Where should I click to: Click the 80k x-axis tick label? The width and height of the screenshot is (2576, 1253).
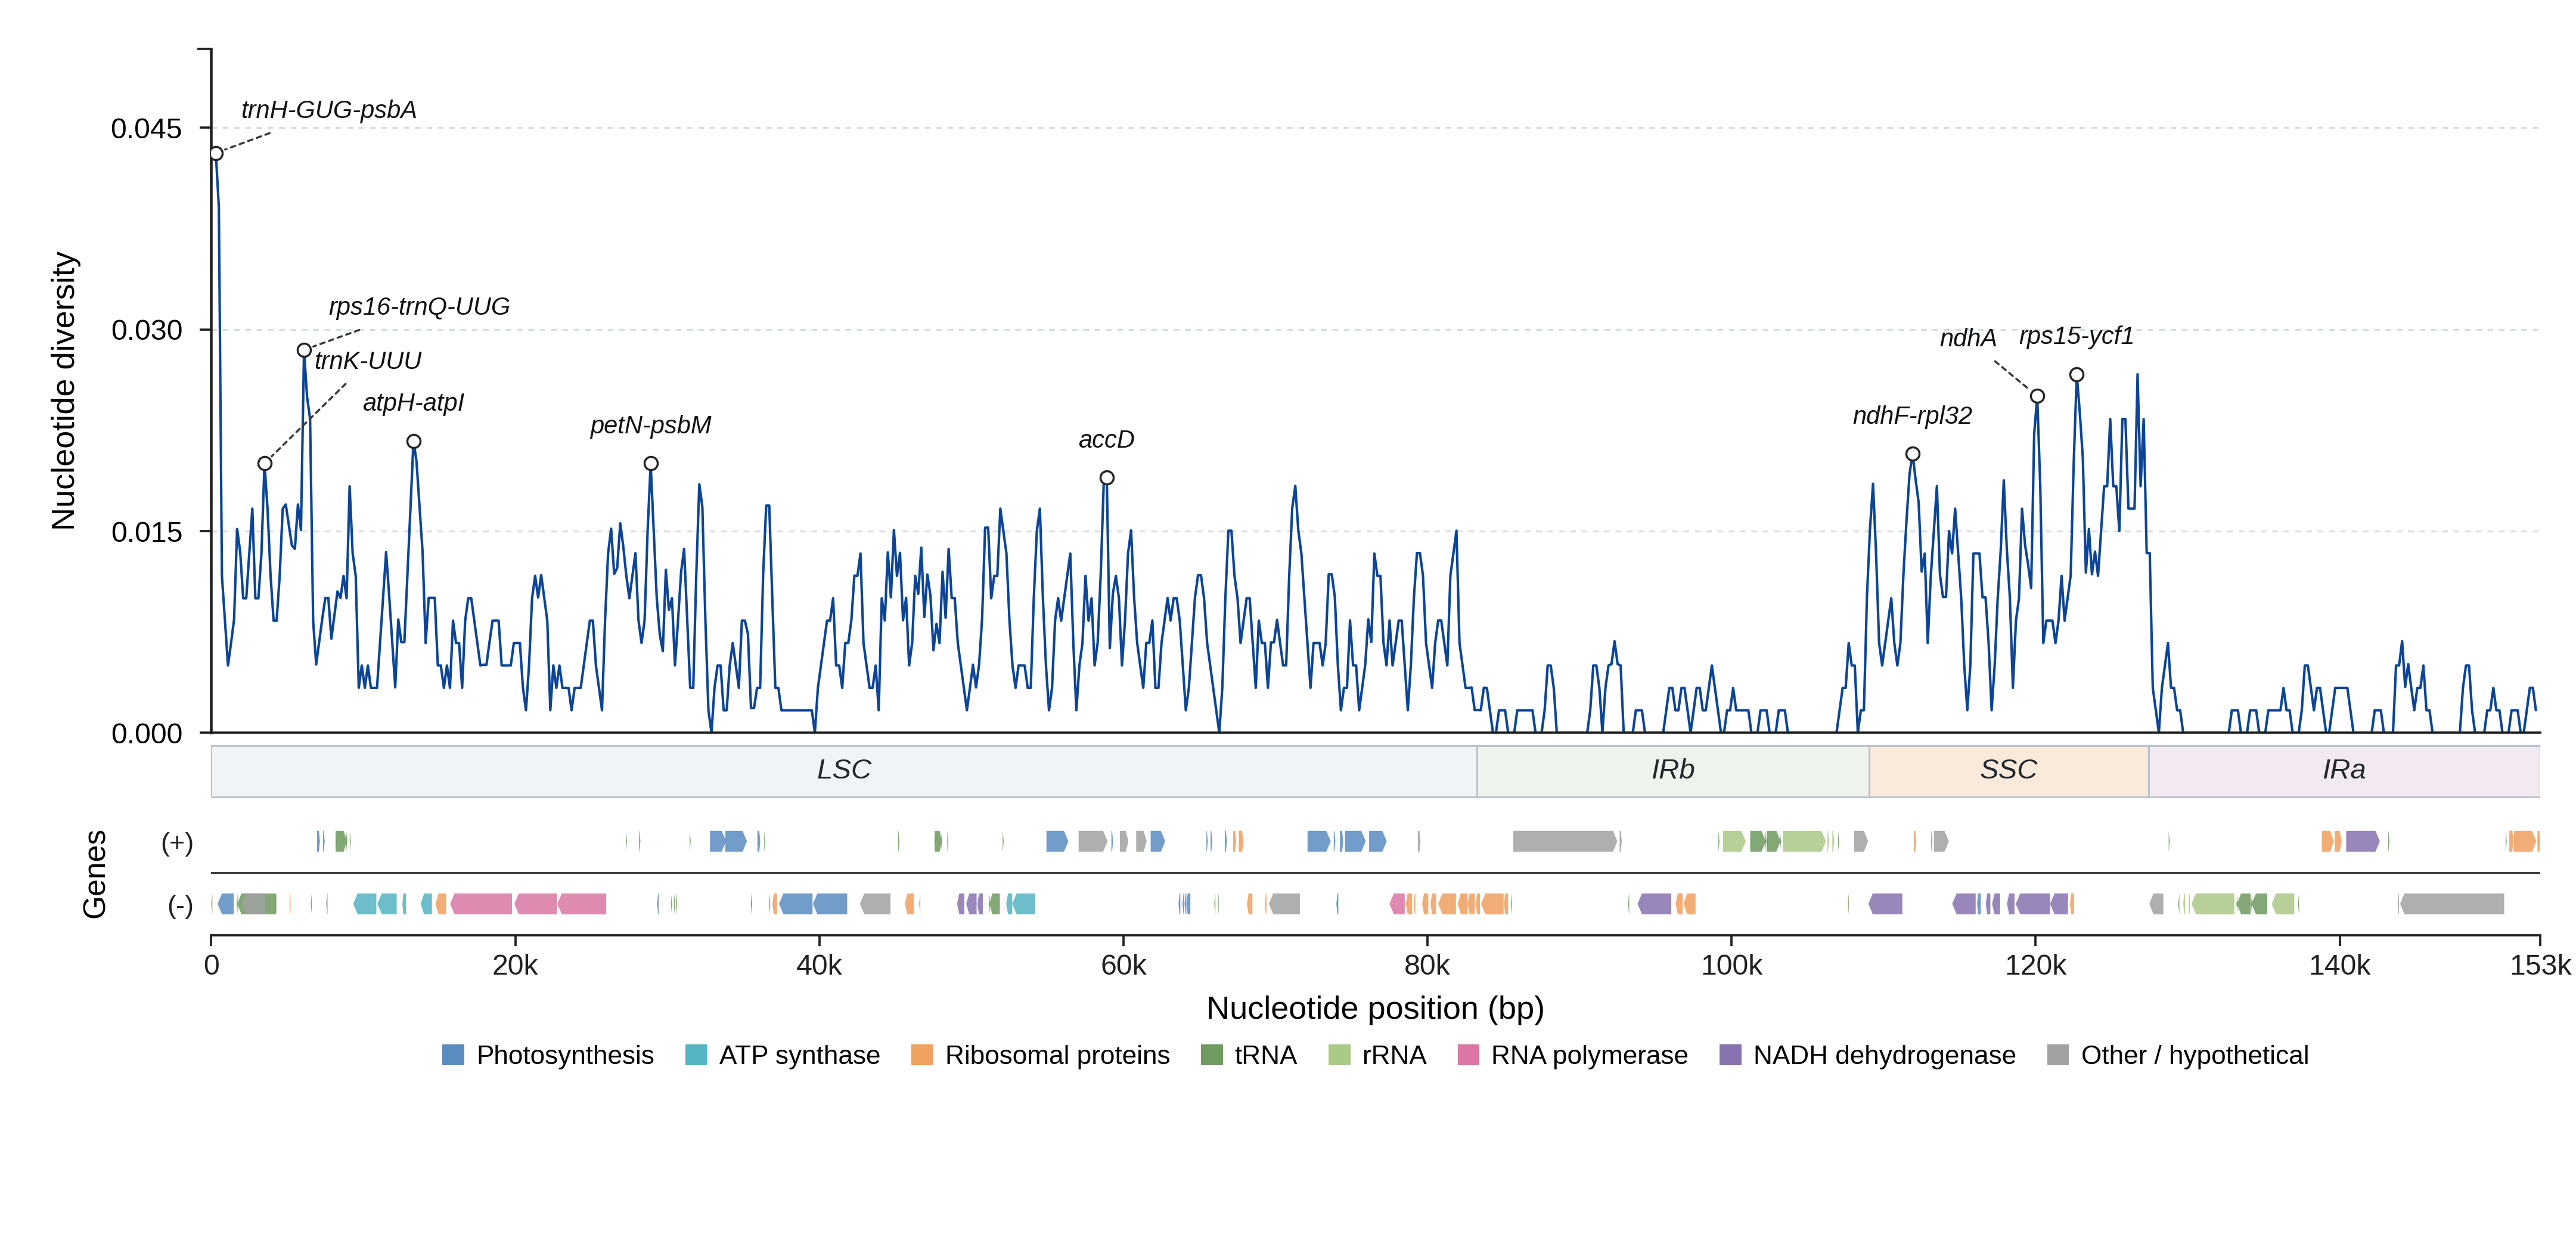coord(1427,965)
